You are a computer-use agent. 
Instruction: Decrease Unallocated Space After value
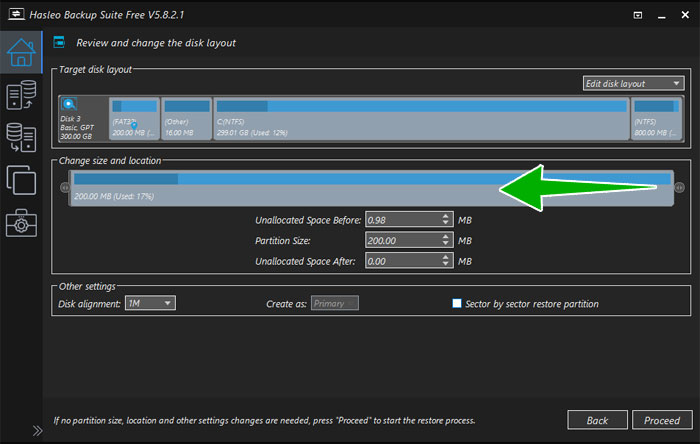[x=446, y=265]
